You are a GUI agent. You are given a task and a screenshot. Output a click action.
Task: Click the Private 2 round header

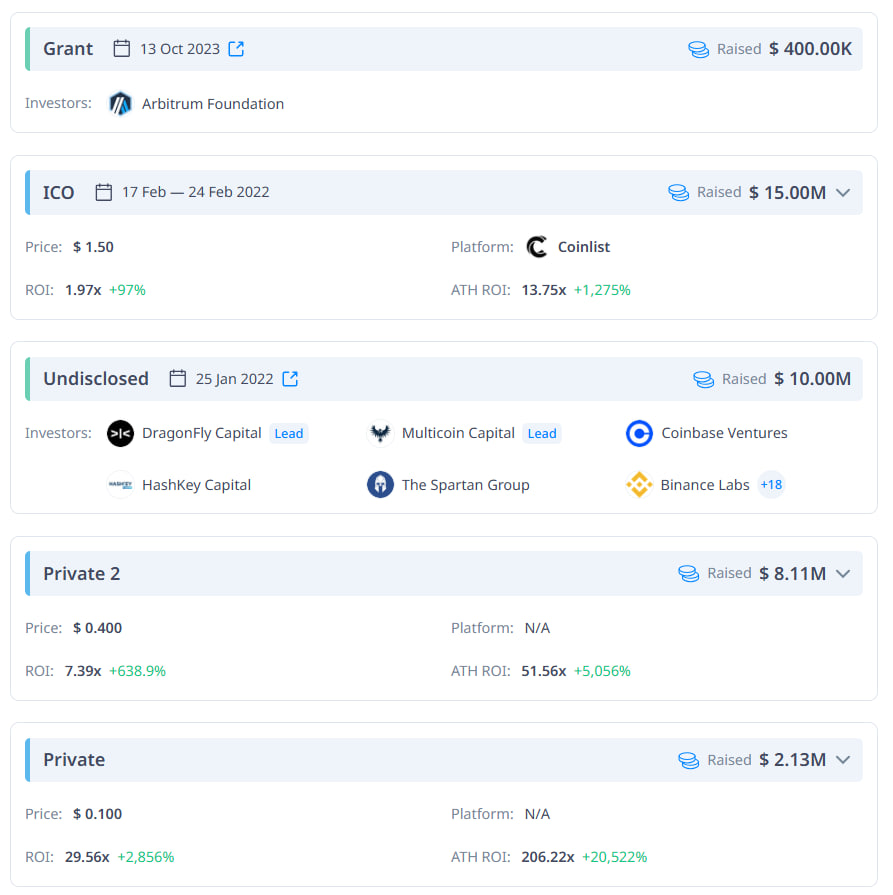pyautogui.click(x=81, y=574)
